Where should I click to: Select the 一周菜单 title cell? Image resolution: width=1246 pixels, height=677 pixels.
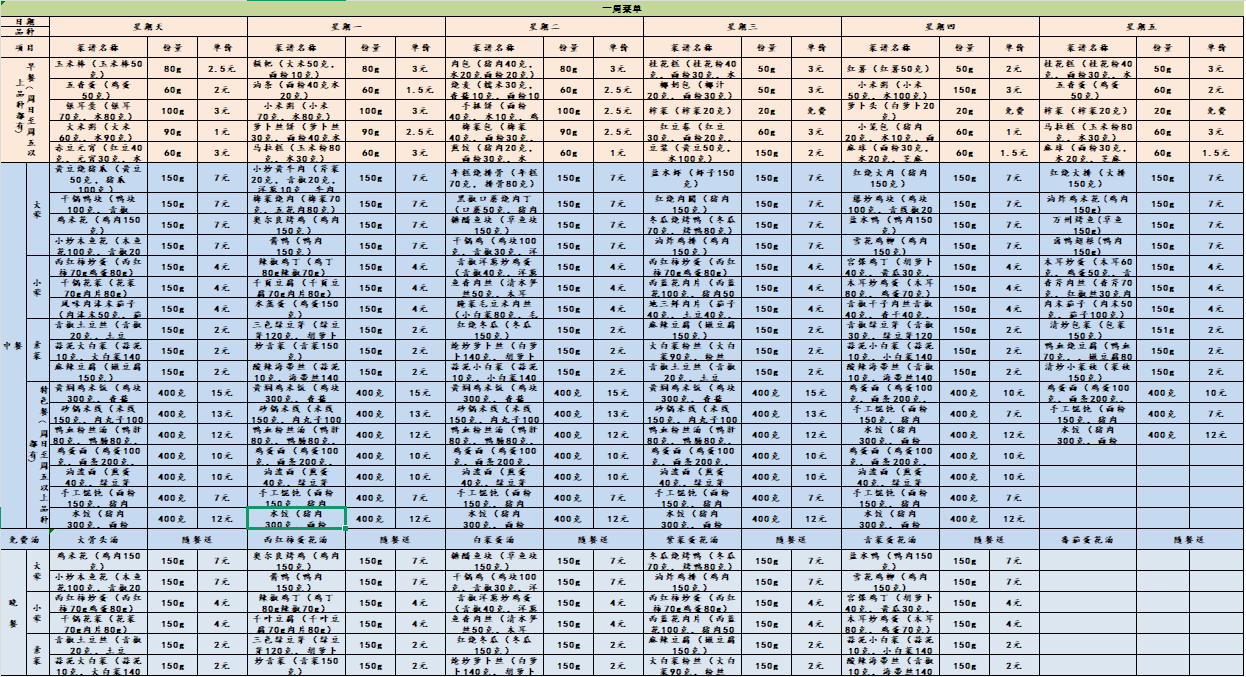(x=622, y=8)
